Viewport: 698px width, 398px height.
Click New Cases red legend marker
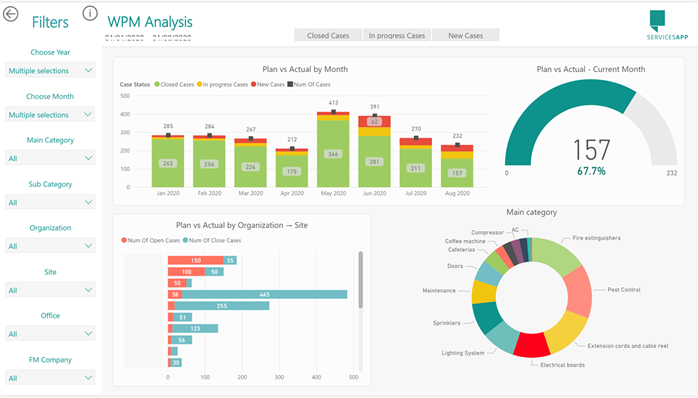[253, 84]
